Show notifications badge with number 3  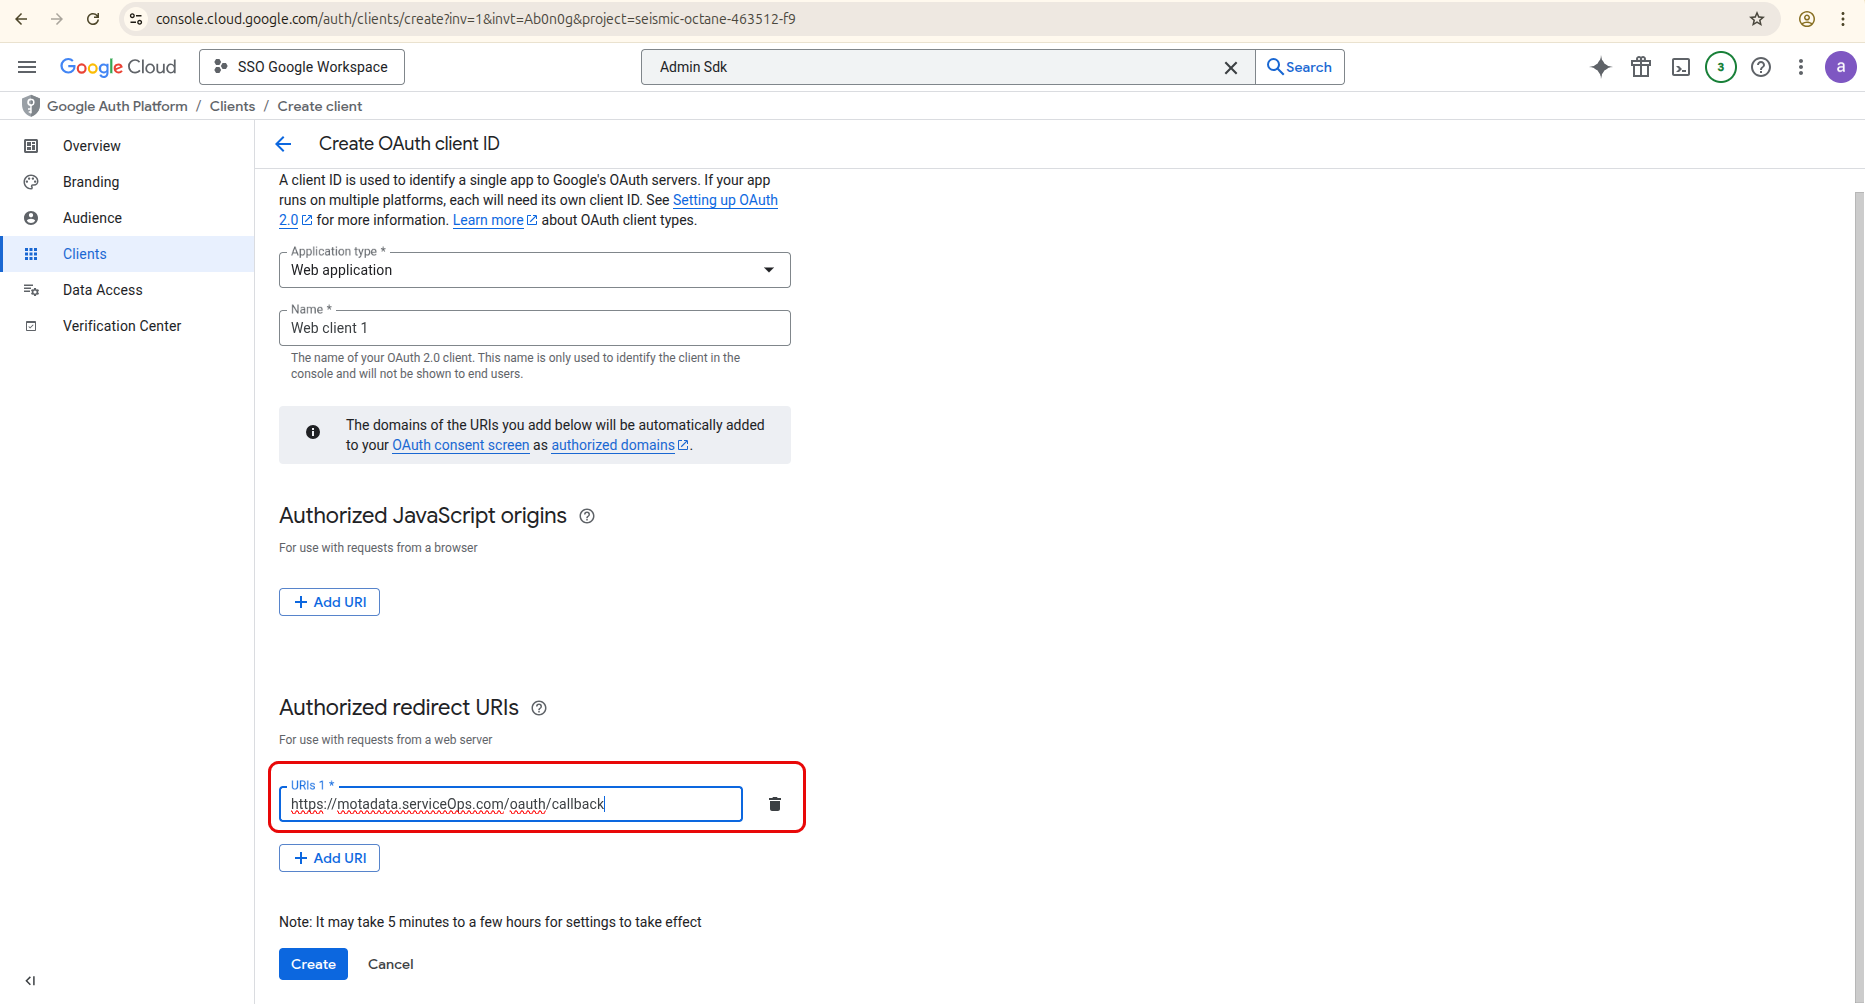[1720, 67]
